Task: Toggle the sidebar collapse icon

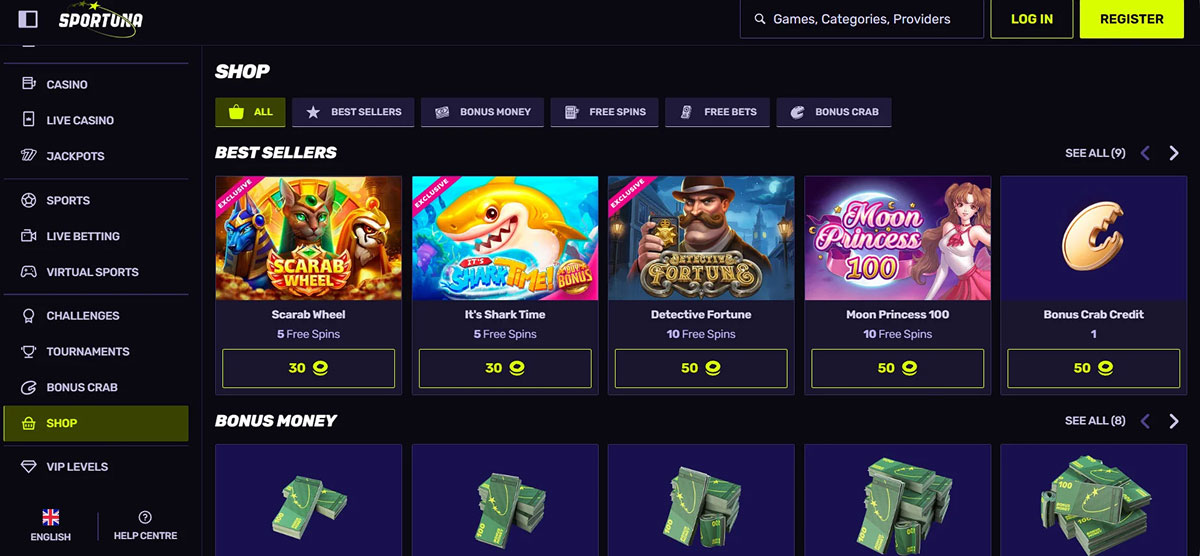Action: click(x=28, y=19)
